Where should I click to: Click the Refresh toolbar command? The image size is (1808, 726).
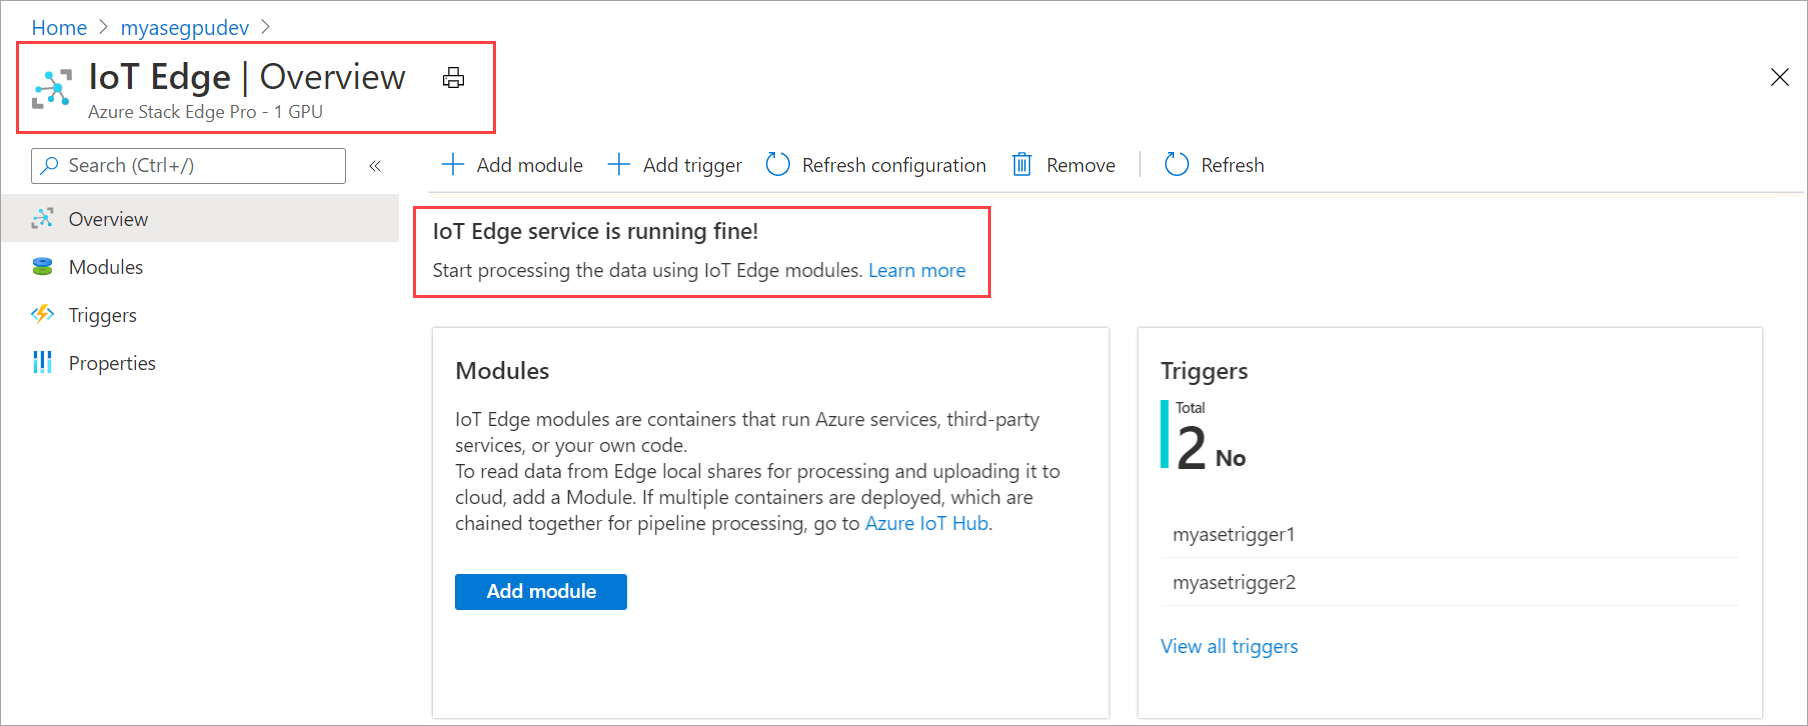point(1214,165)
